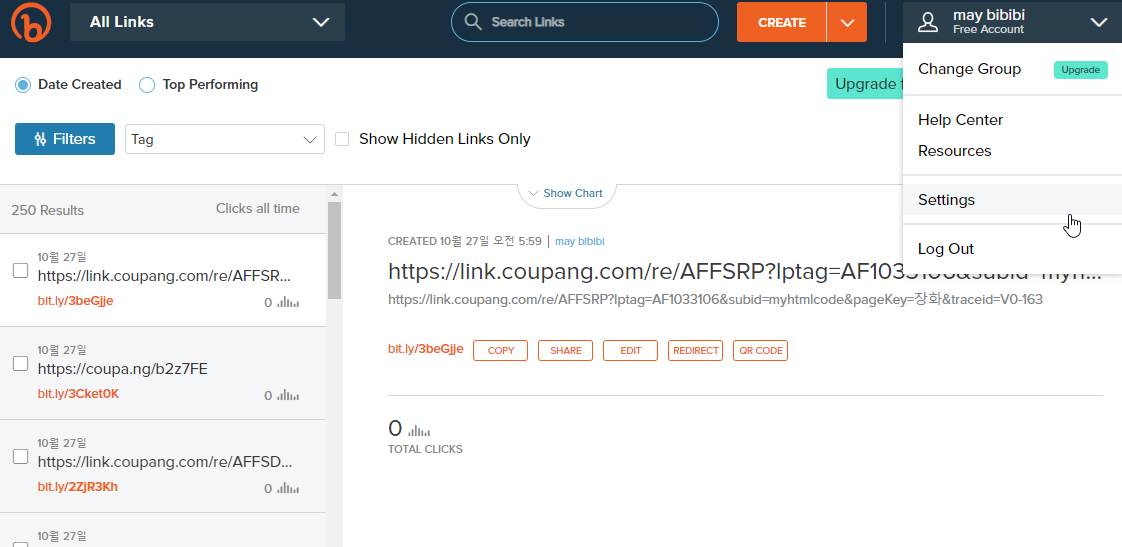Click the EDIT button

630,351
